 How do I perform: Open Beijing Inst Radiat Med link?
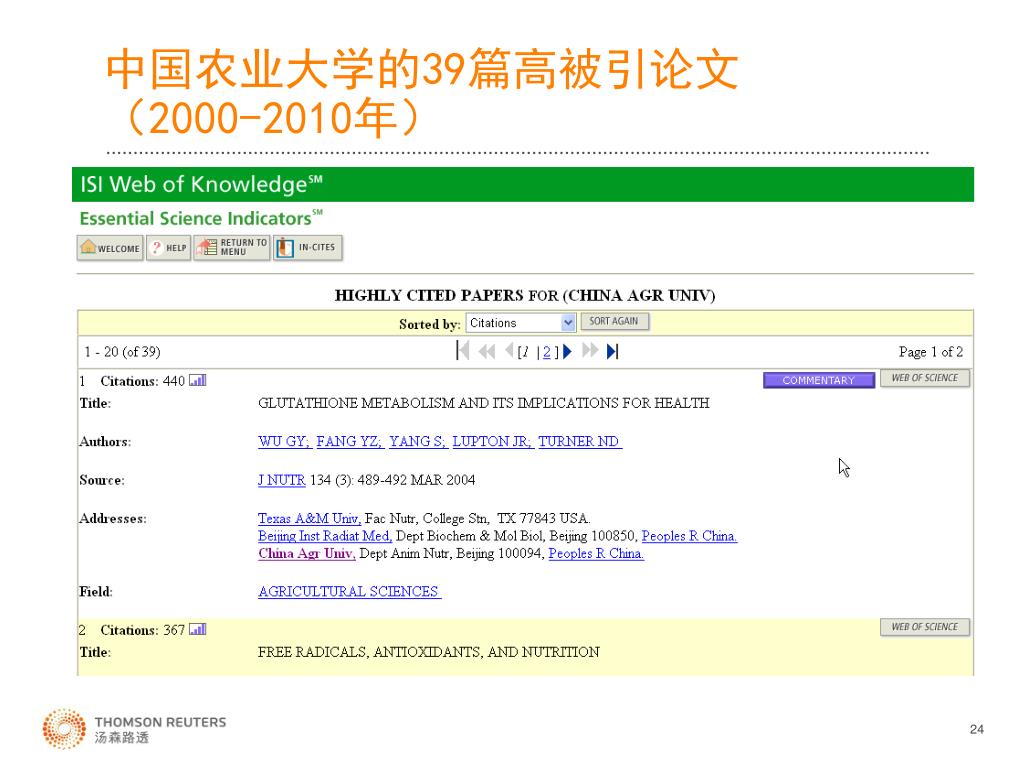click(325, 536)
